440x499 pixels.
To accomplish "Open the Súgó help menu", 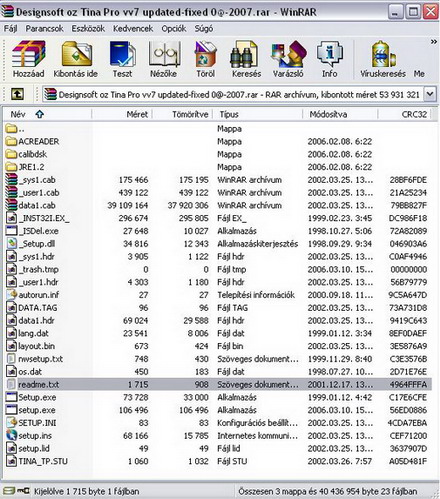I will (x=204, y=29).
